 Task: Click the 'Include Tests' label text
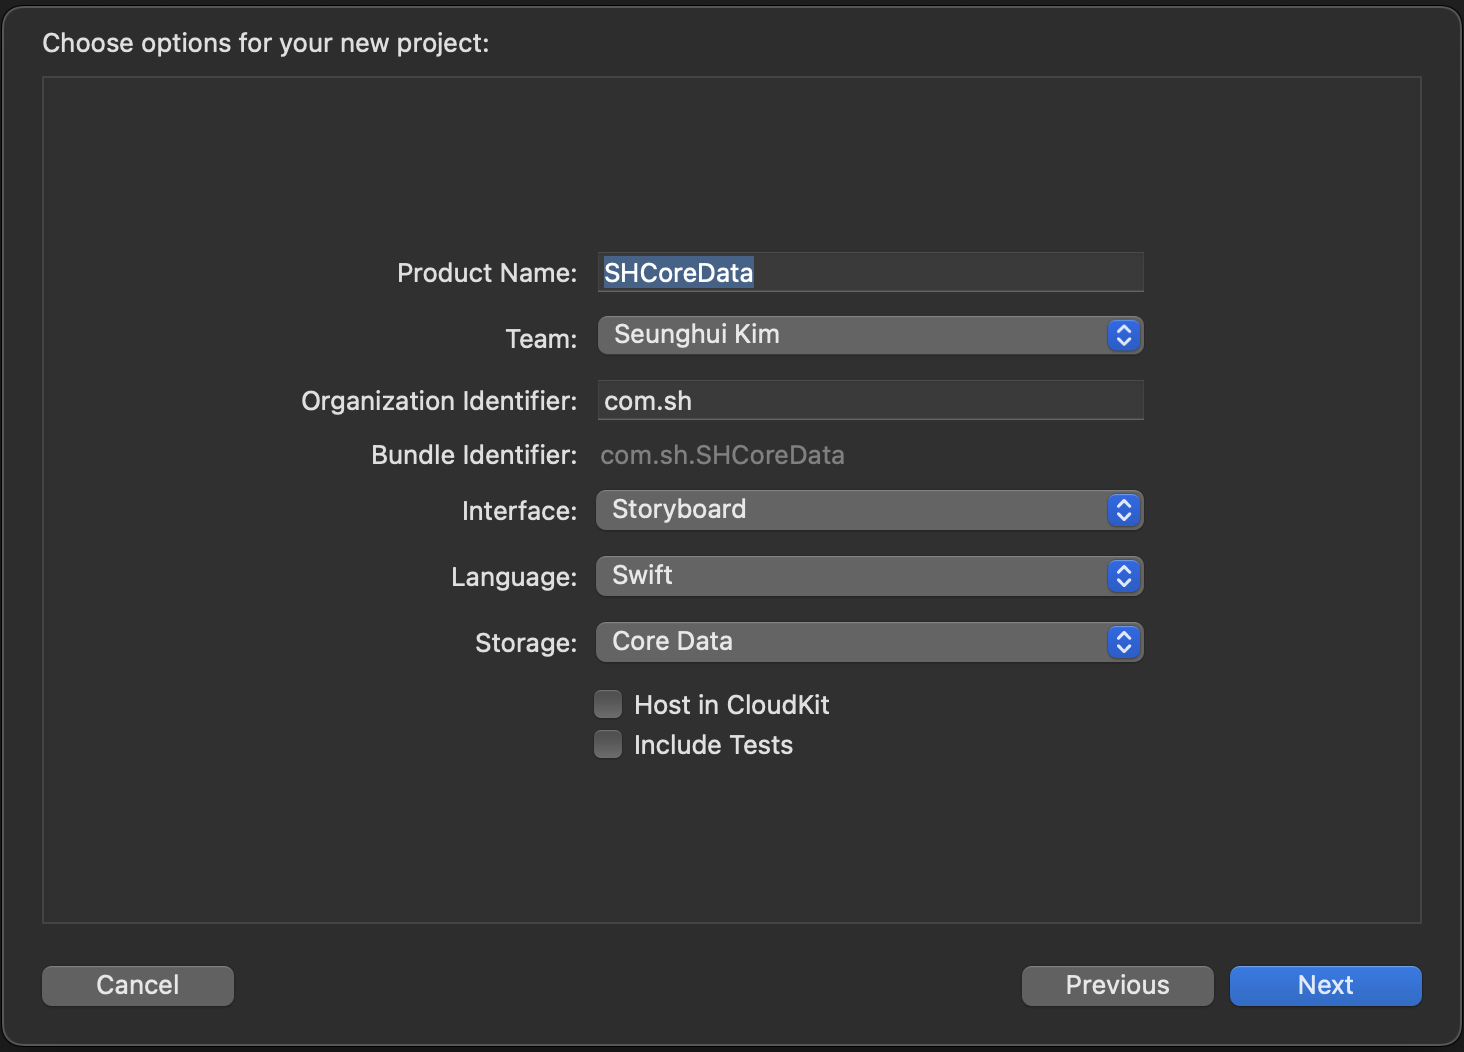[x=713, y=745]
